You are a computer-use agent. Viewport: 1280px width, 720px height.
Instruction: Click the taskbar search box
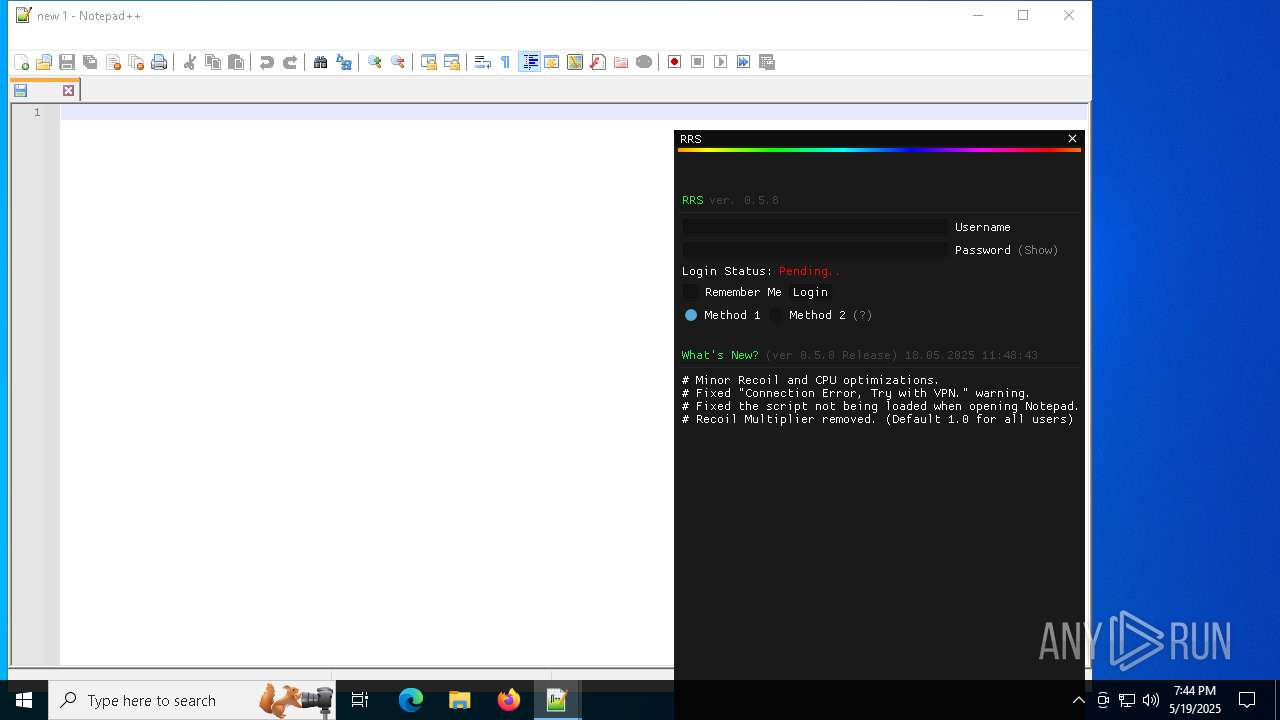coord(191,700)
